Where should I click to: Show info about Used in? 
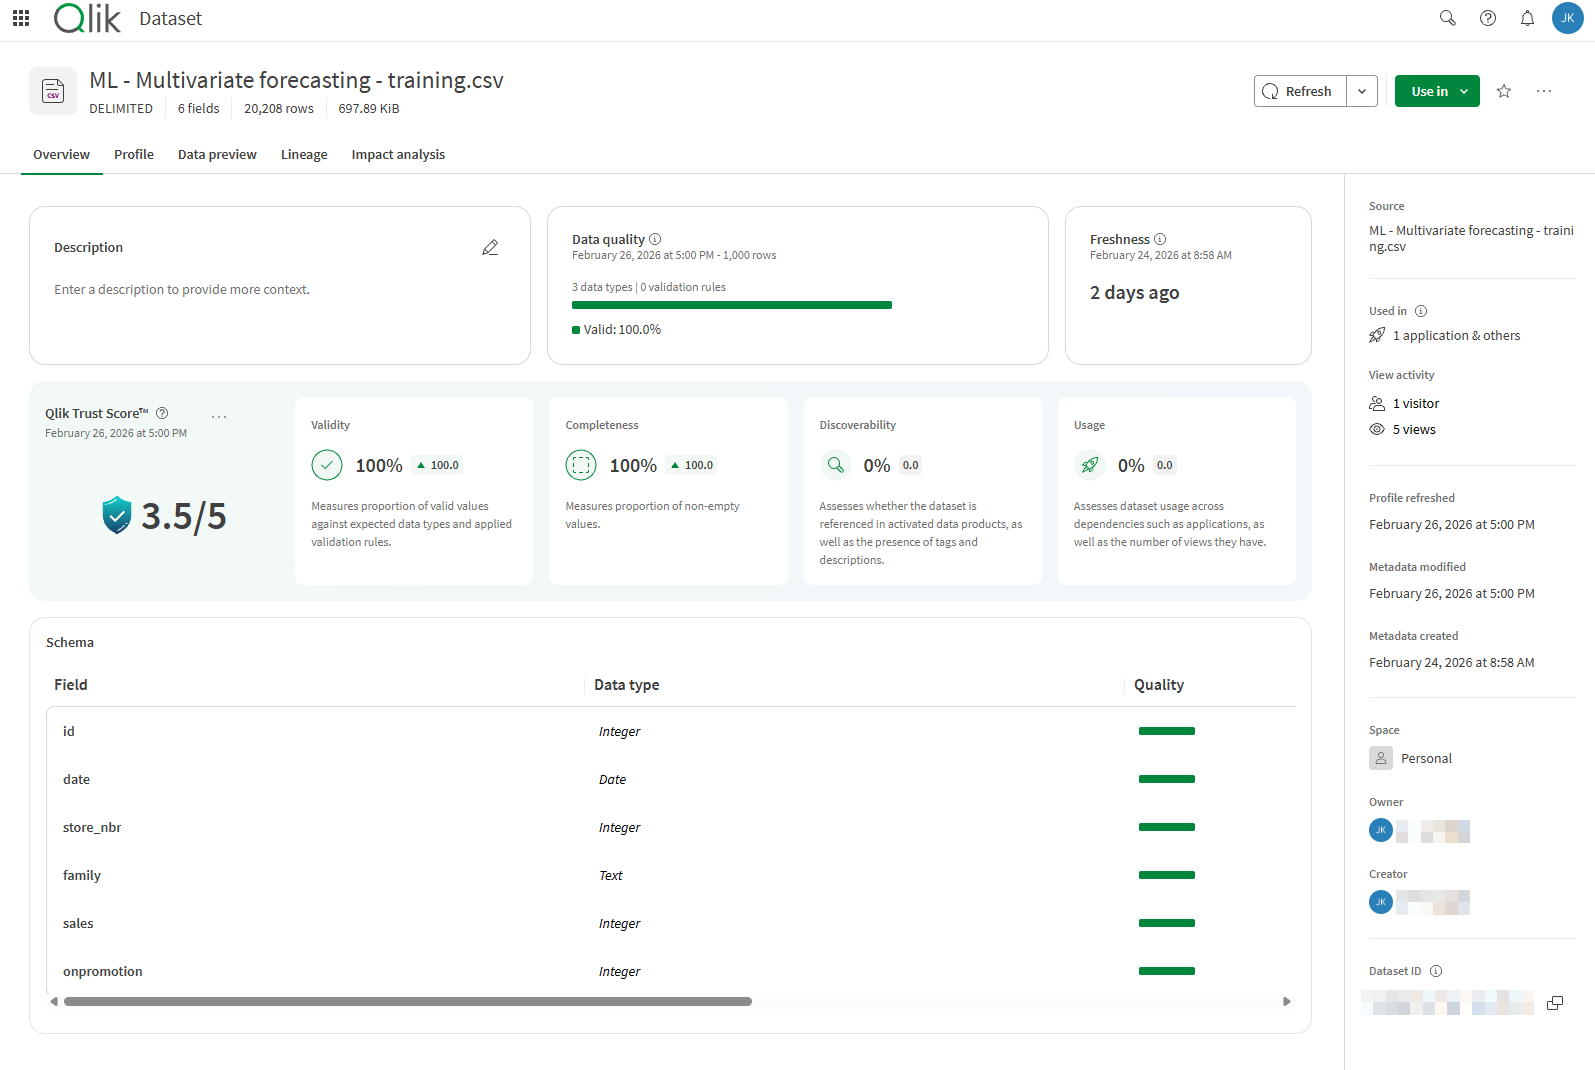[1421, 311]
